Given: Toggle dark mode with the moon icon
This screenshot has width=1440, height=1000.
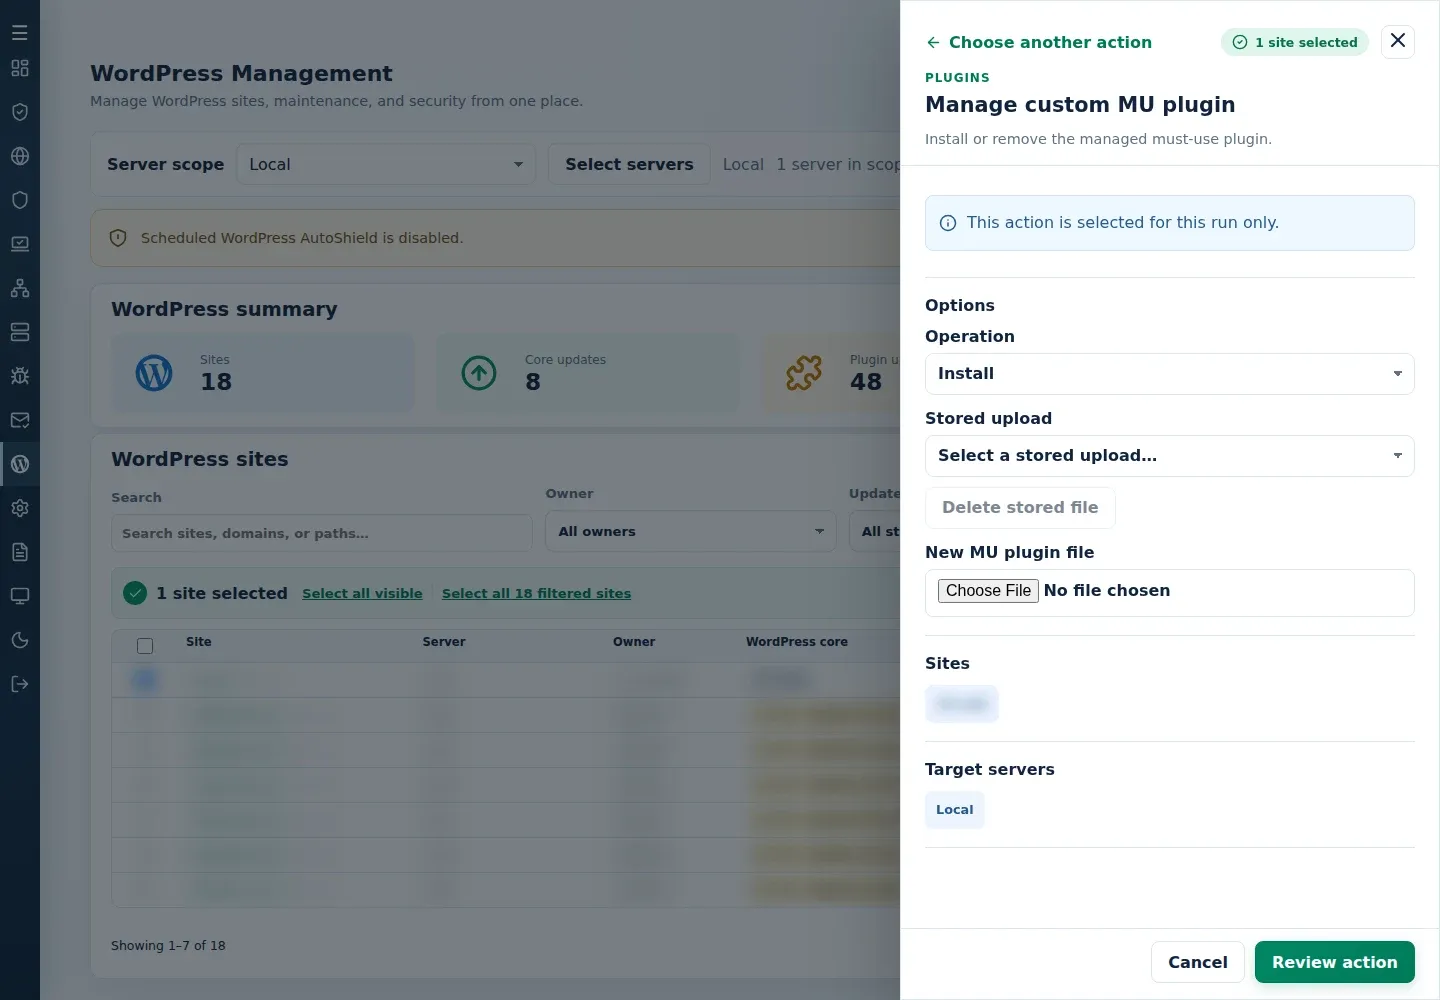Looking at the screenshot, I should coord(20,640).
